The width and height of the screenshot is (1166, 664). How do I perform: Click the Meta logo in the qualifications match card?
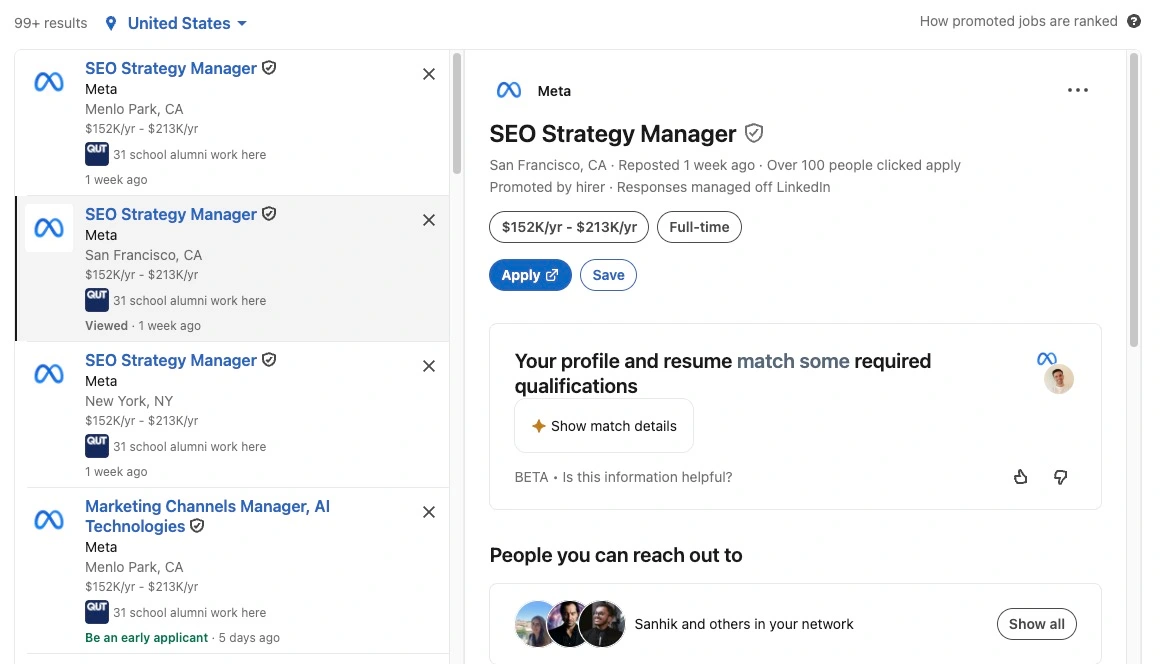click(1046, 357)
